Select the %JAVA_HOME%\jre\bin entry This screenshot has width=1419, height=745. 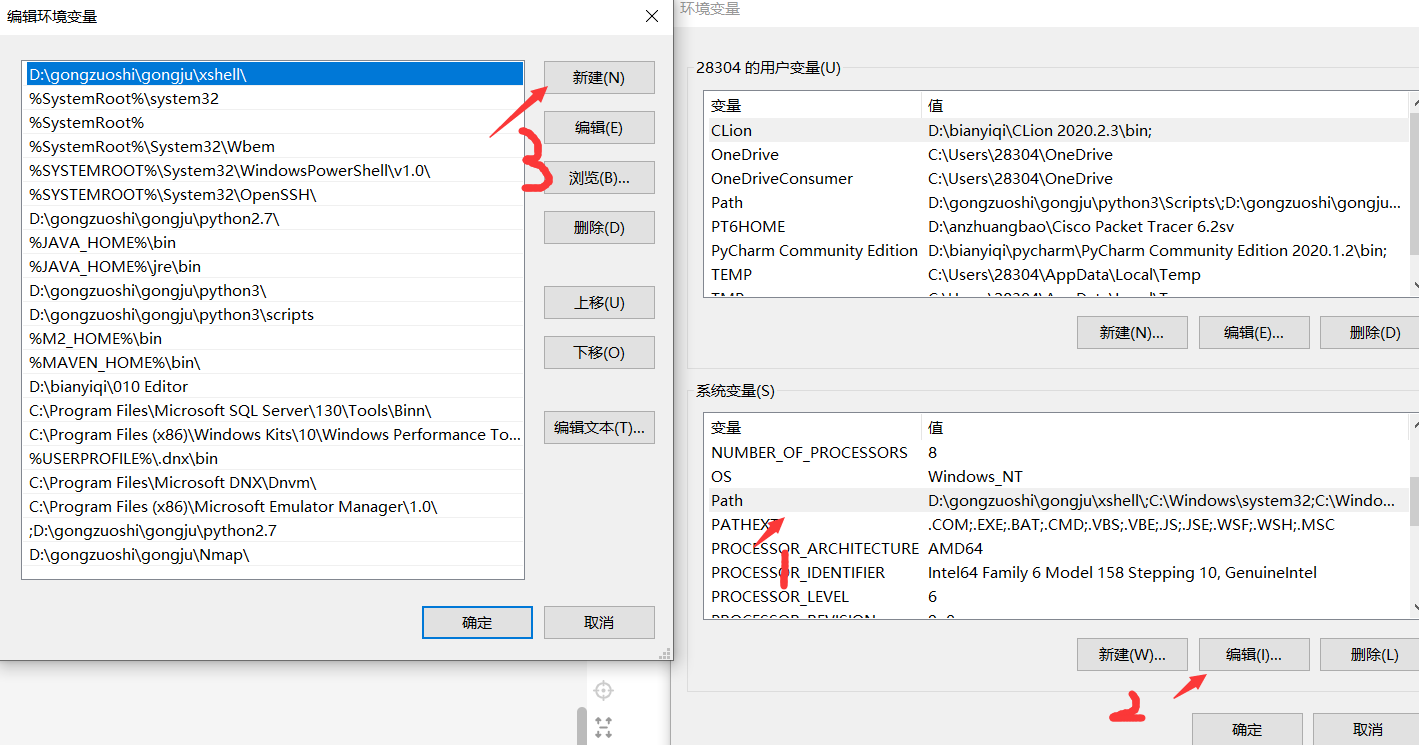coord(273,266)
